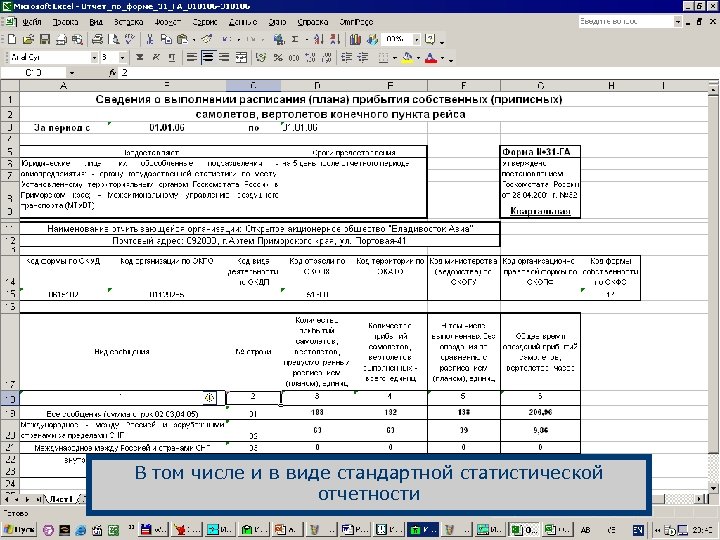Open the Font size dropdown

pyautogui.click(x=123, y=57)
